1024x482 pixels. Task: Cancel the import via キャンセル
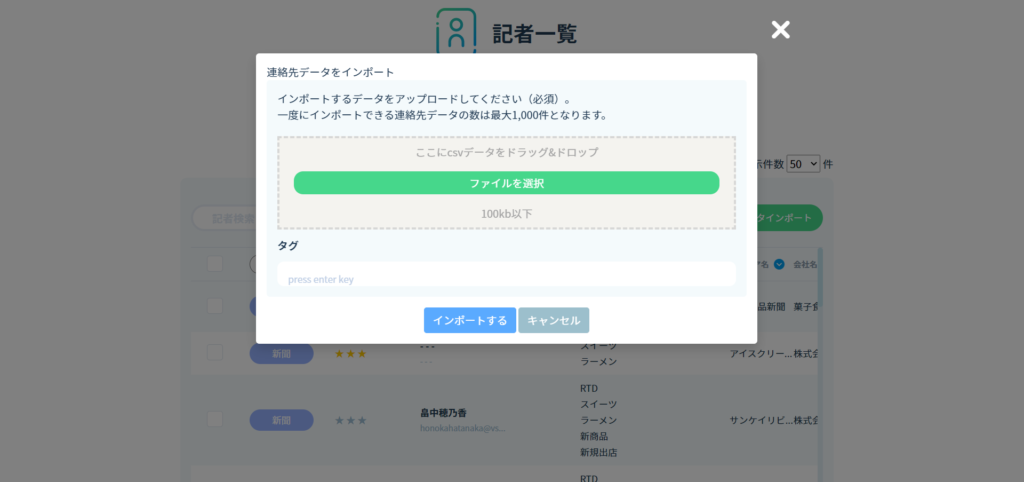[553, 320]
